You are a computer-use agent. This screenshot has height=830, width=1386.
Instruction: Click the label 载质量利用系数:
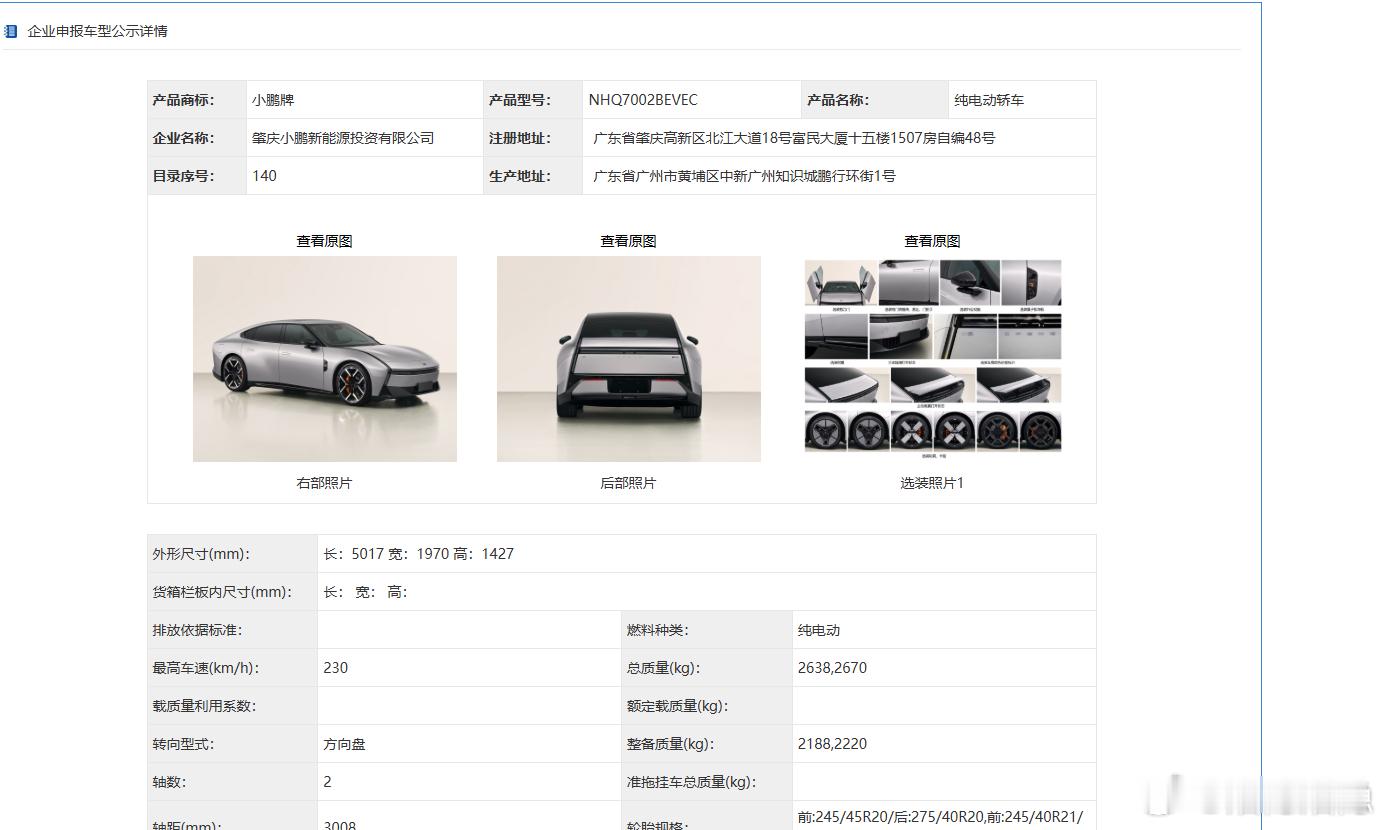pyautogui.click(x=204, y=706)
